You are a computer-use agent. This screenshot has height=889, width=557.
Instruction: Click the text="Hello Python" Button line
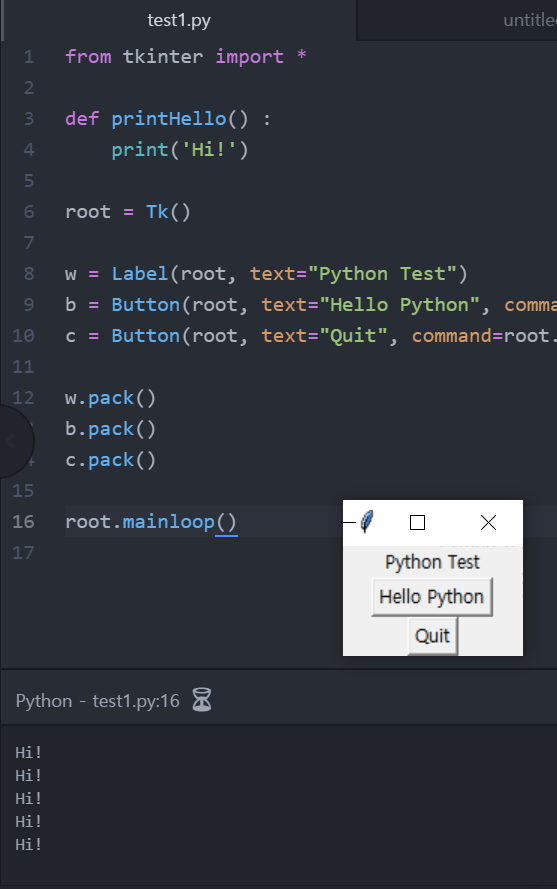point(311,305)
